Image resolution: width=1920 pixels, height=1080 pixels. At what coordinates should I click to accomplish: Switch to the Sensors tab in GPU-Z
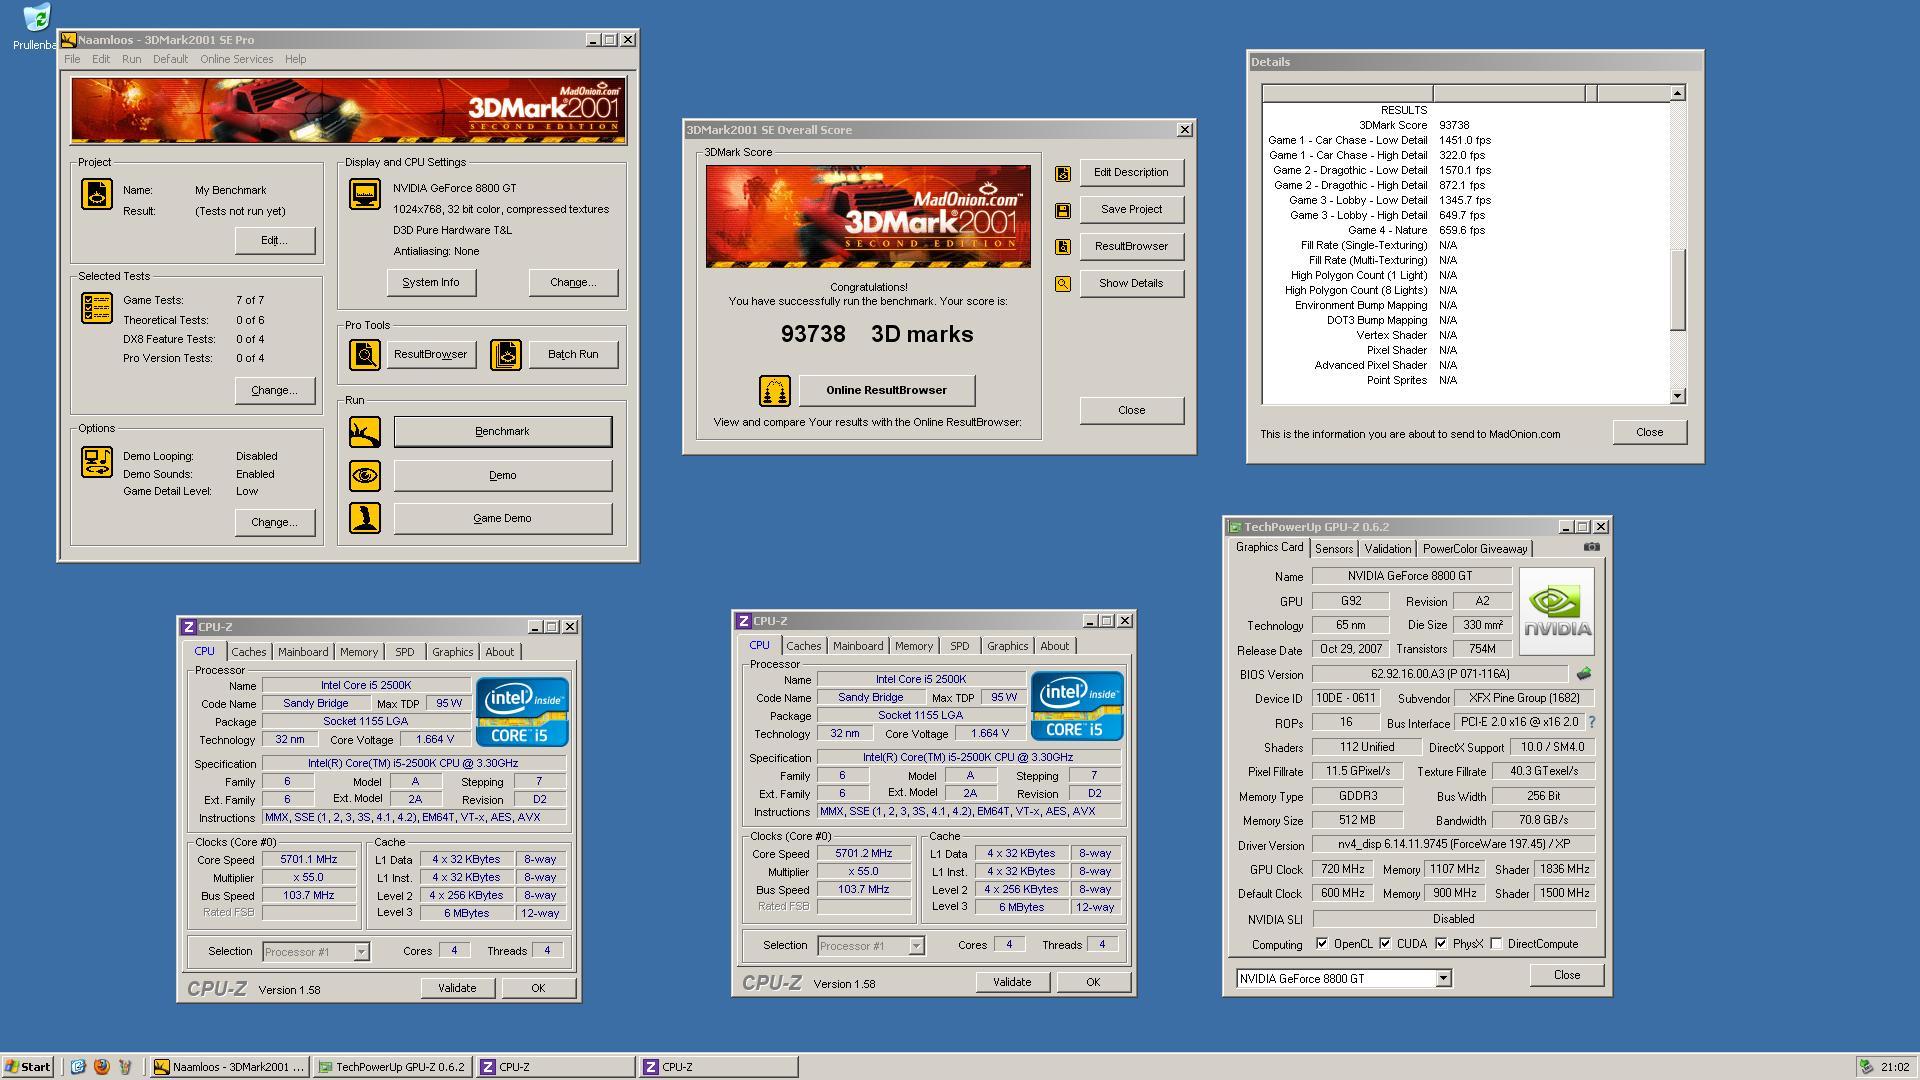pos(1333,549)
